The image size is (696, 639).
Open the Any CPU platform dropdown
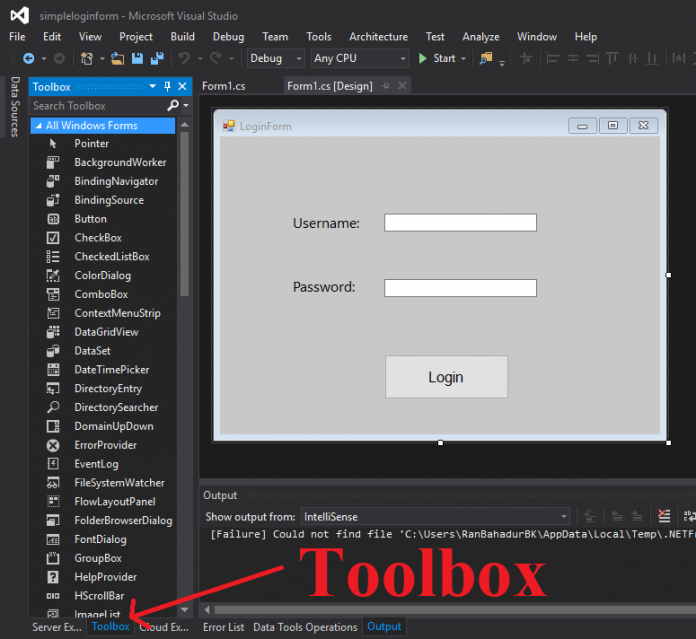click(x=360, y=58)
